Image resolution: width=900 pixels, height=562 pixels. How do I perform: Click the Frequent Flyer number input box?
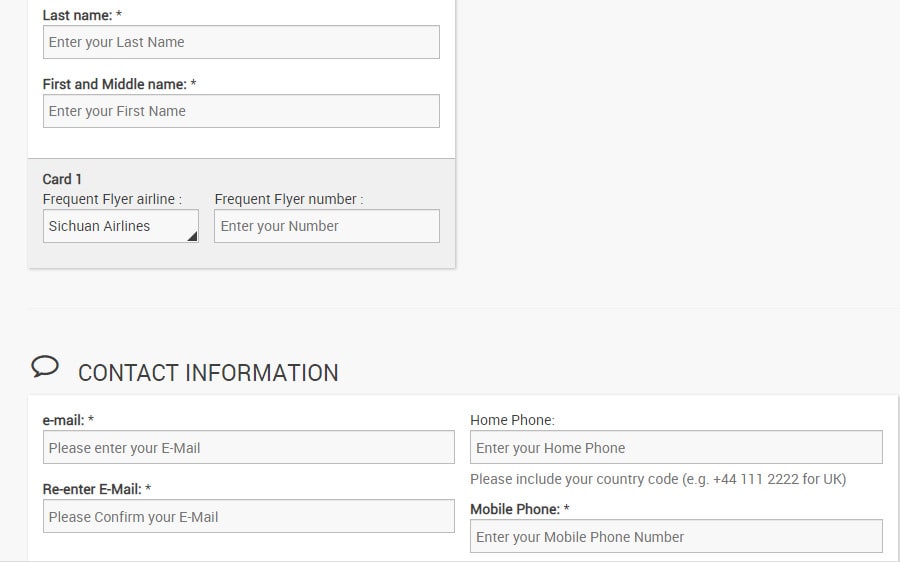pos(327,226)
